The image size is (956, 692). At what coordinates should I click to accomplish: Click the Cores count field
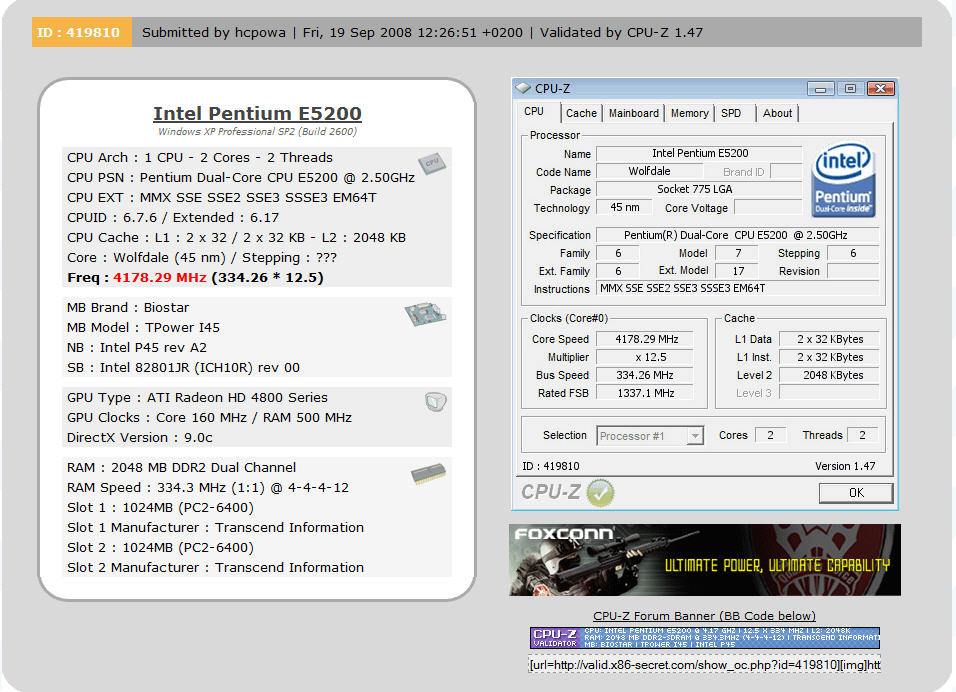(770, 435)
